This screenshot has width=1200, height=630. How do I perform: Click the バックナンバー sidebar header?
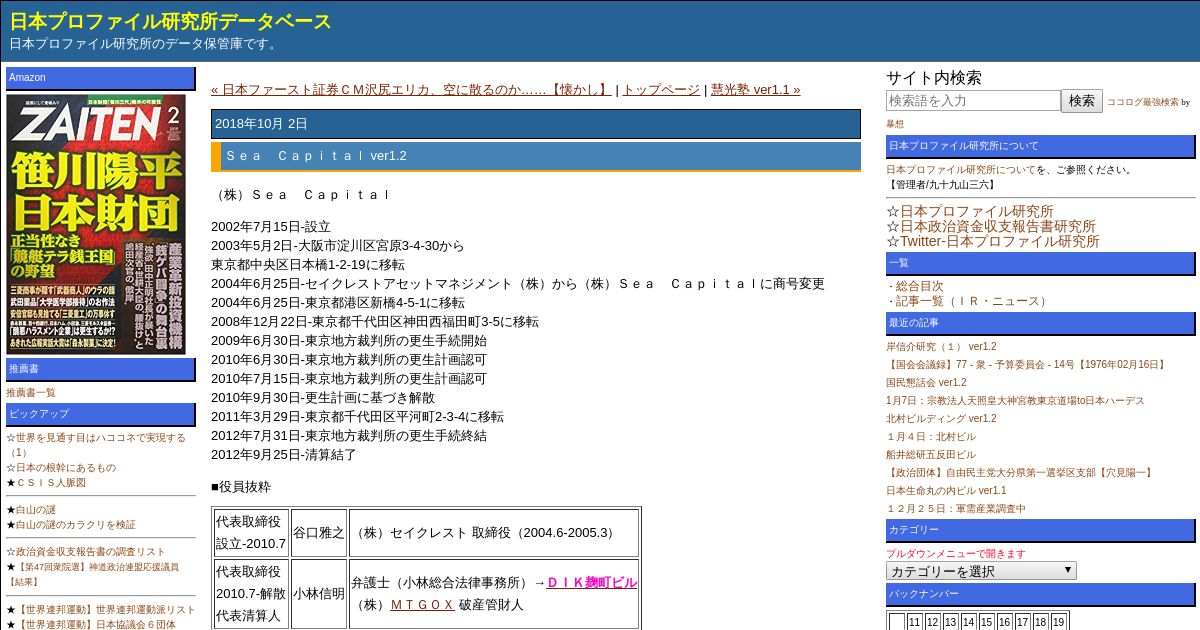tap(1040, 595)
